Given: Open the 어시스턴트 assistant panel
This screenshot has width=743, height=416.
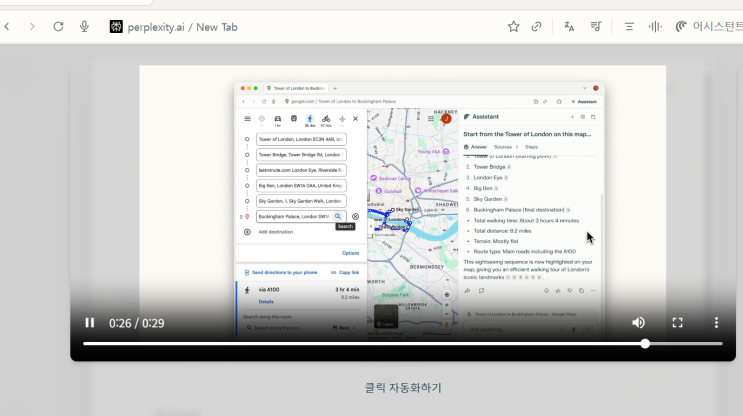Looking at the screenshot, I should pyautogui.click(x=709, y=27).
